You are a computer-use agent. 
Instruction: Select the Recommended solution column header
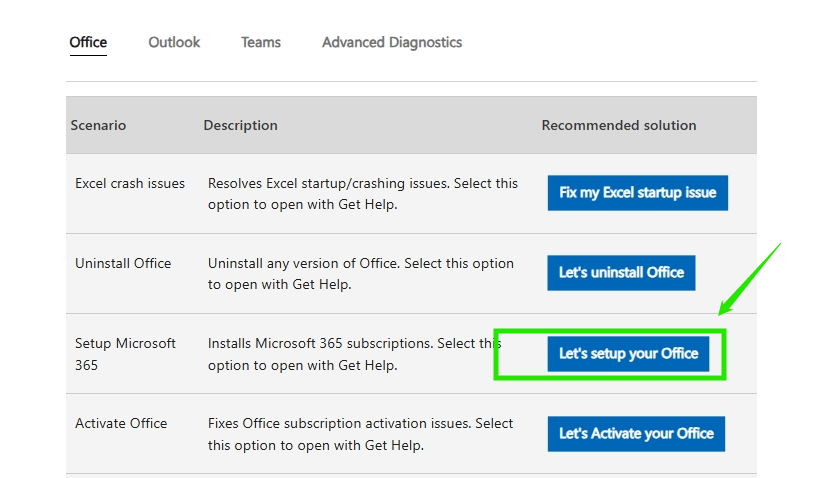(619, 125)
